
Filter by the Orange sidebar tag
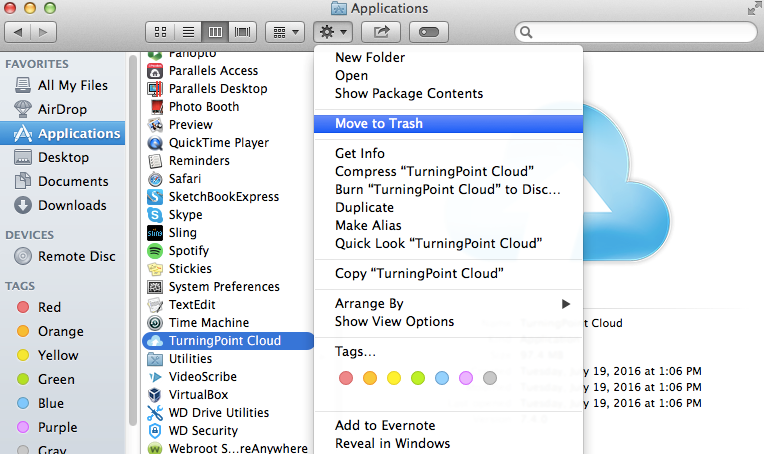[x=62, y=331]
